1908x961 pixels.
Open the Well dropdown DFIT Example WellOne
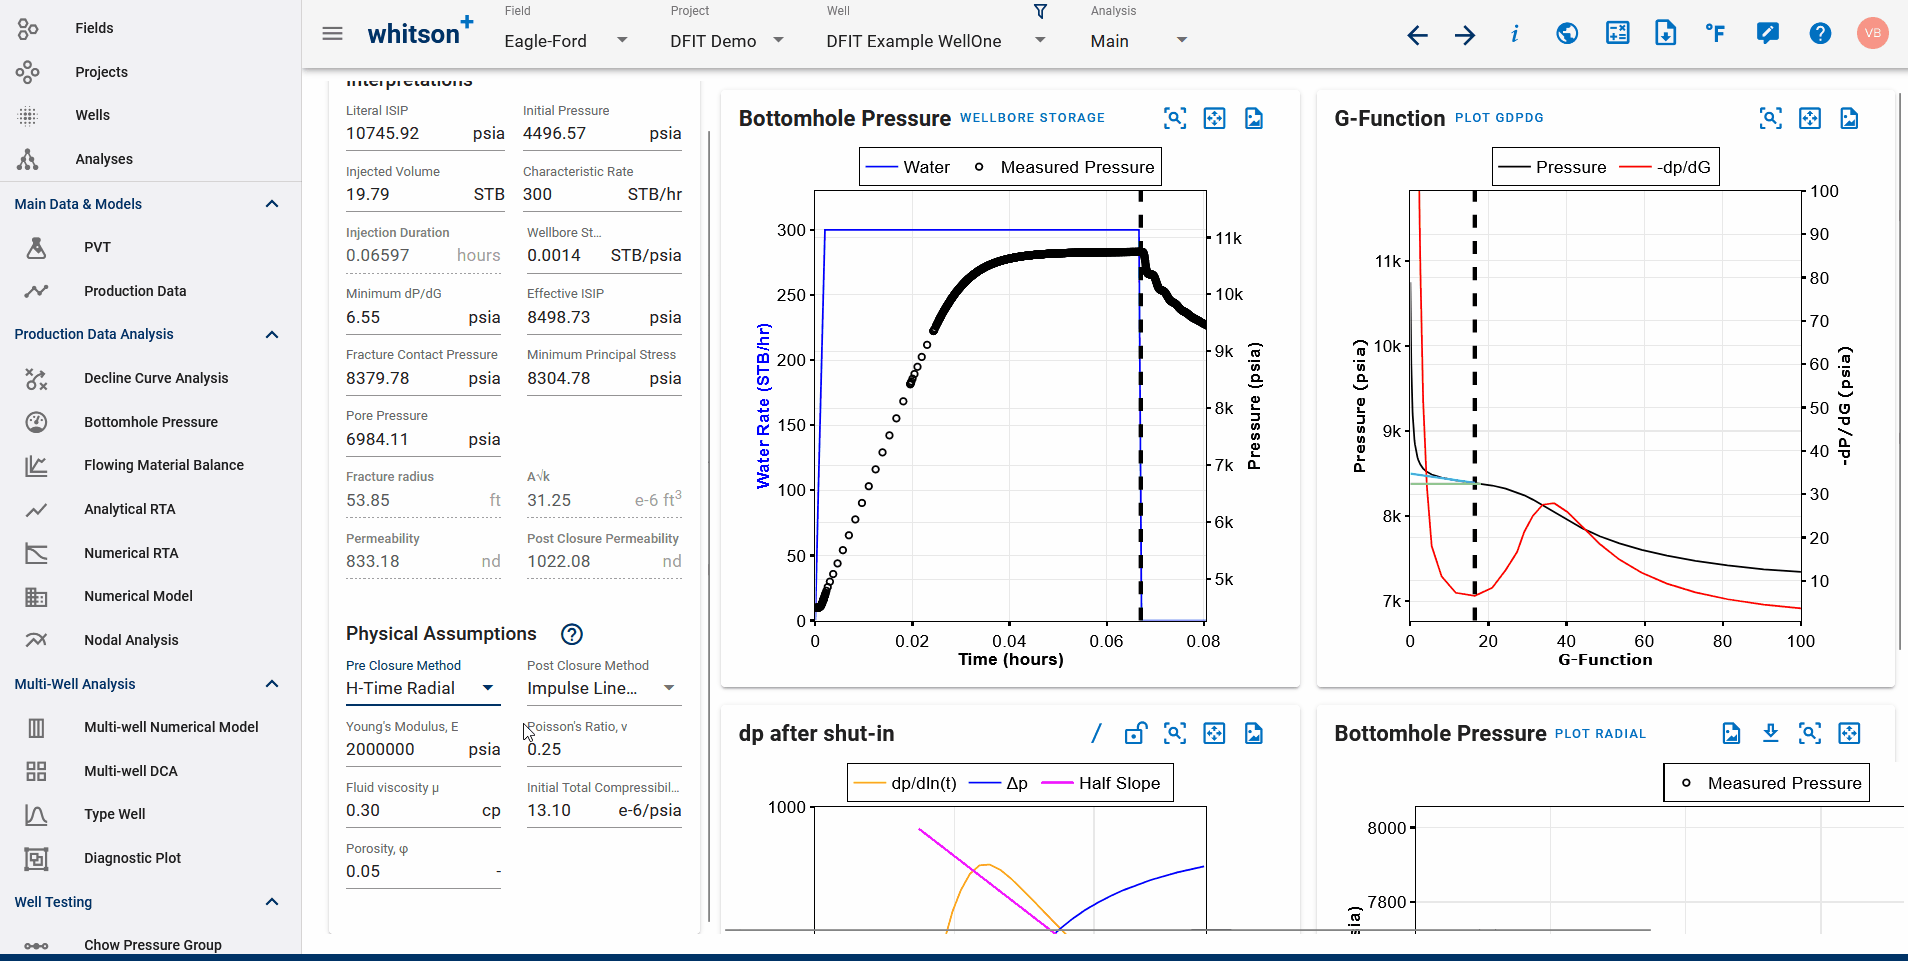pos(936,41)
